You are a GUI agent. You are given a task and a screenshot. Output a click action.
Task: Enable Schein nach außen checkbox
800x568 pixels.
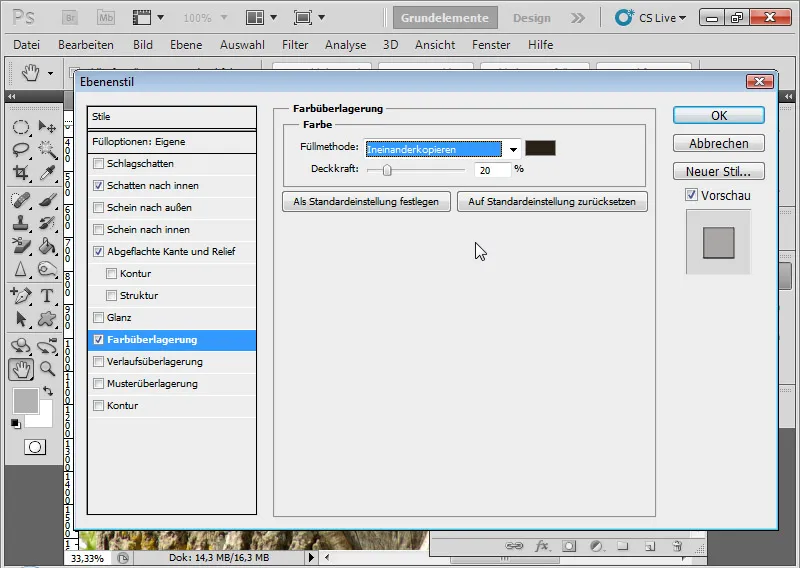coord(98,208)
